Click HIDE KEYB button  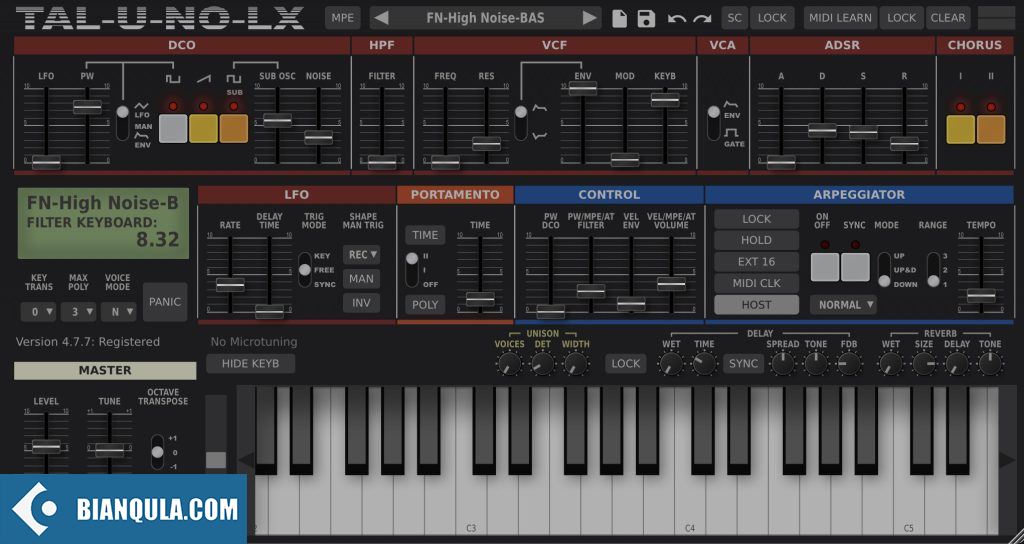[250, 364]
